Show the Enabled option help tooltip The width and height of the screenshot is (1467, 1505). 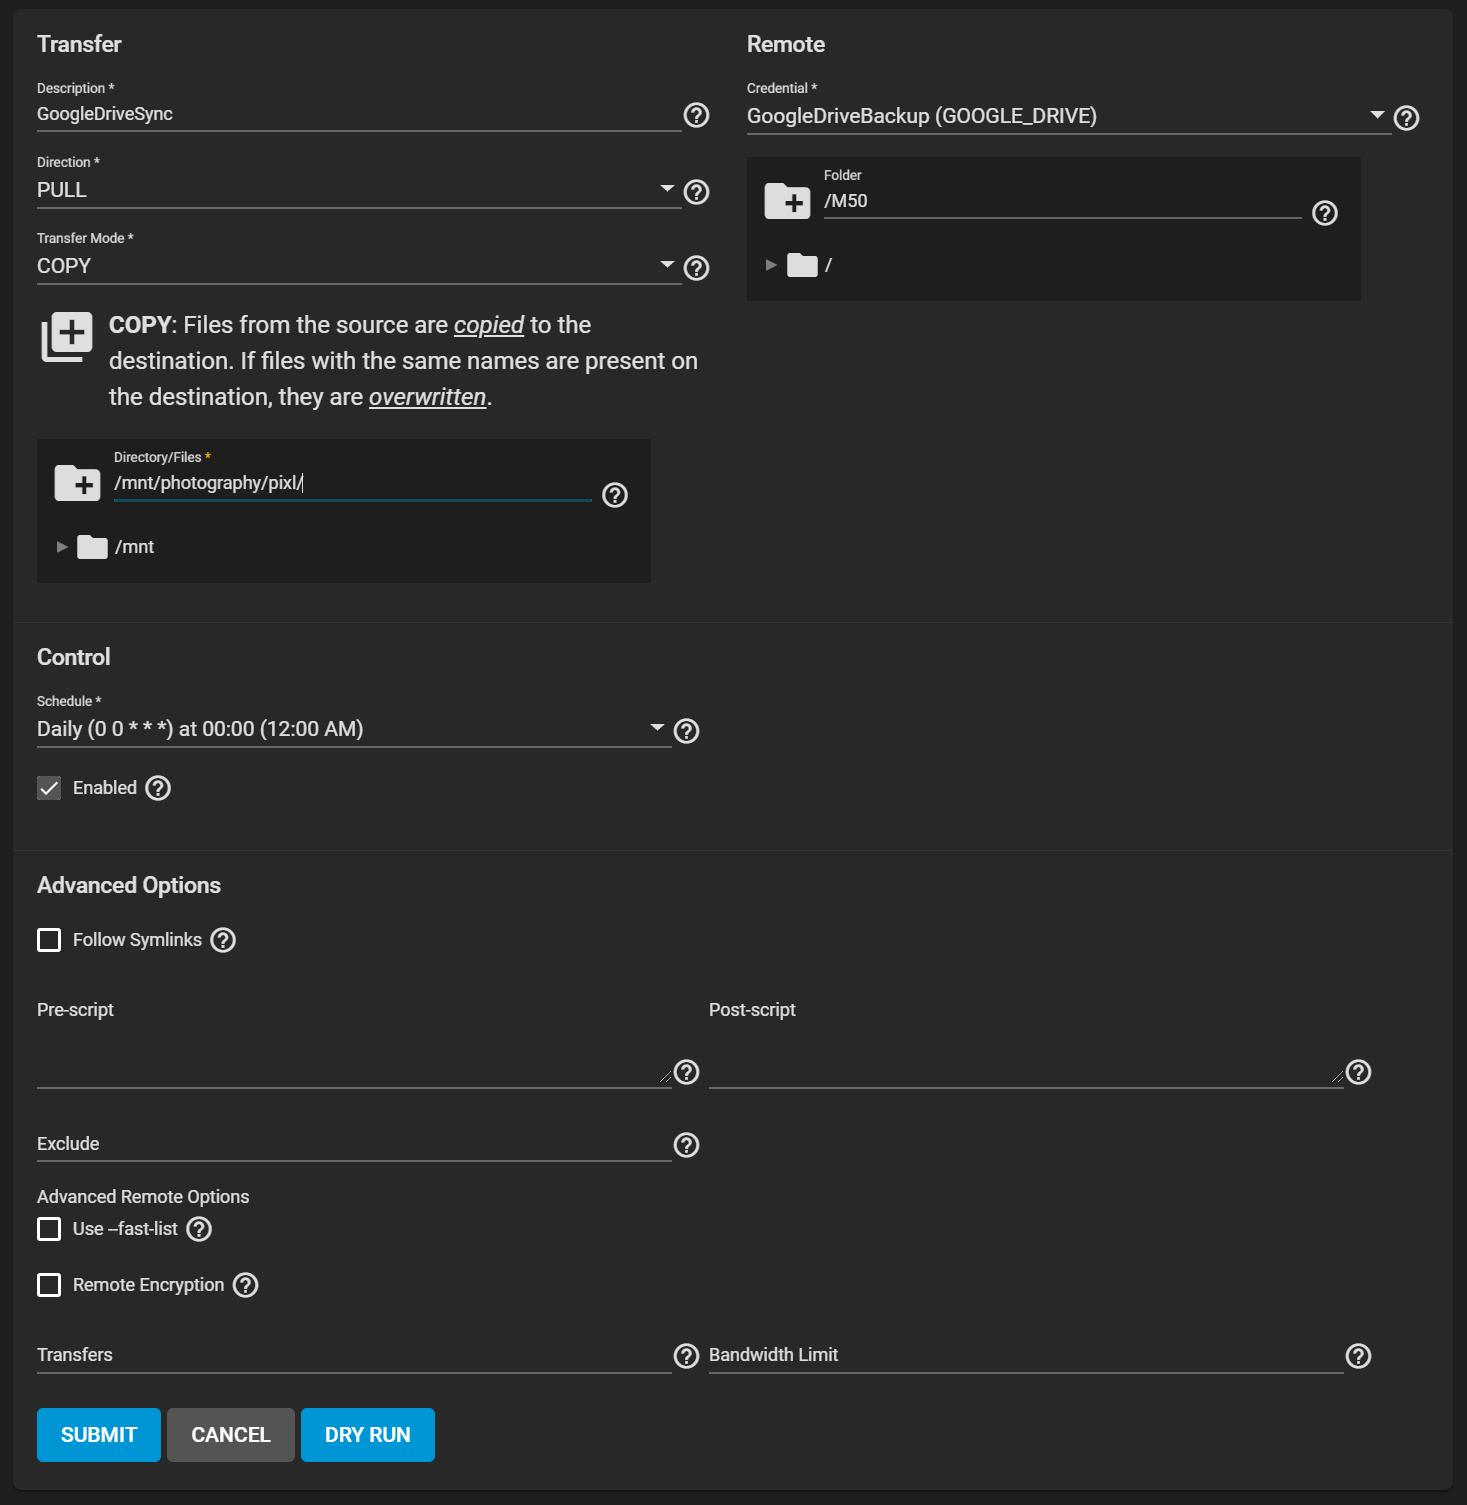(158, 788)
